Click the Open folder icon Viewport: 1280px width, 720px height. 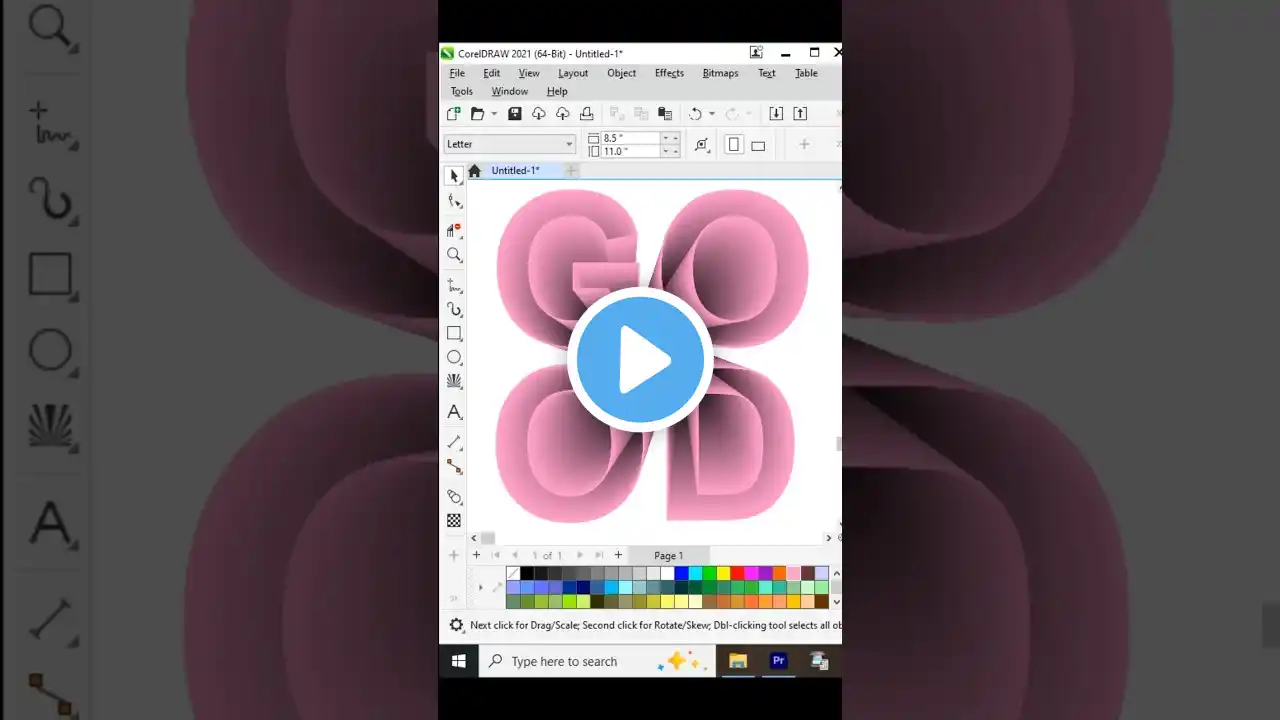[478, 114]
